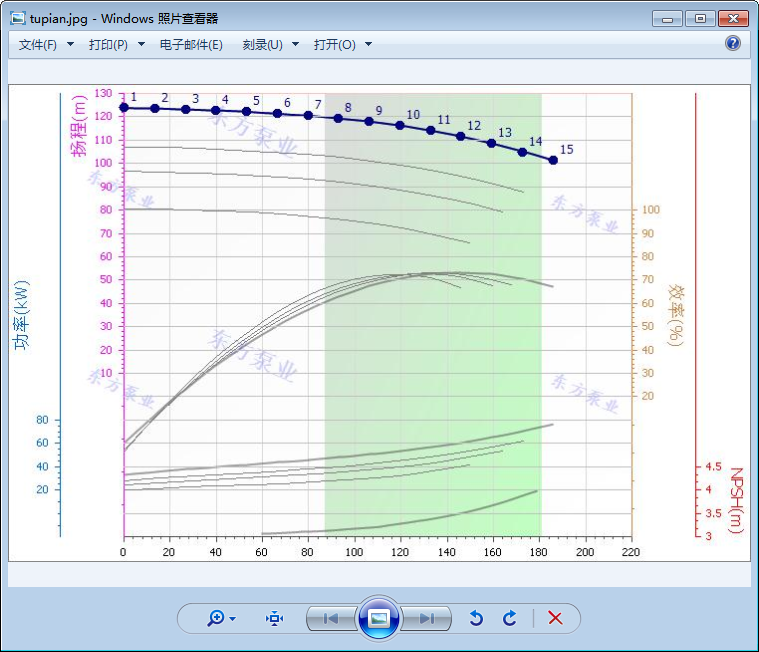Click the 100 value on efficiency axis
Screen dimensions: 759x652
click(651, 210)
